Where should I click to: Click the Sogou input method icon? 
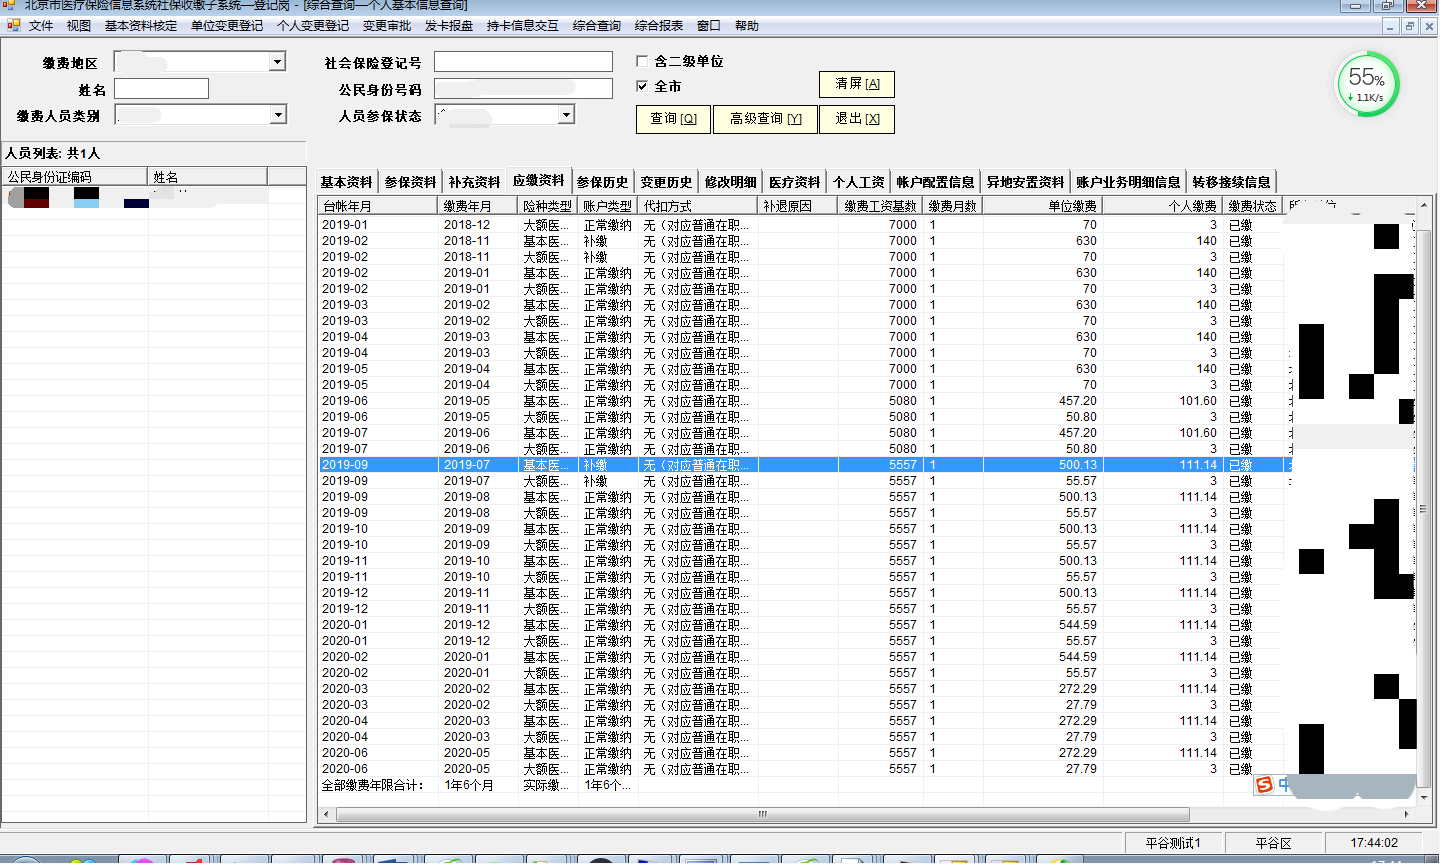click(1264, 785)
